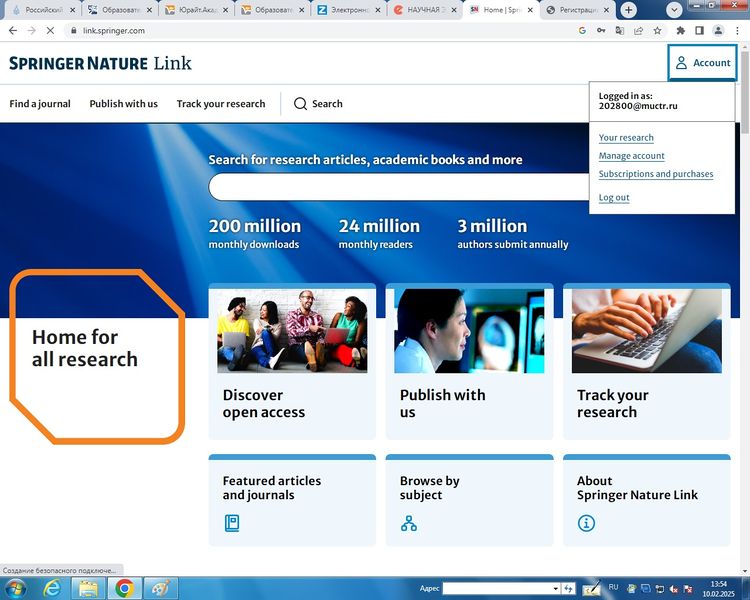Open a new tab with plus button
The height and width of the screenshot is (600, 750).
[629, 10]
